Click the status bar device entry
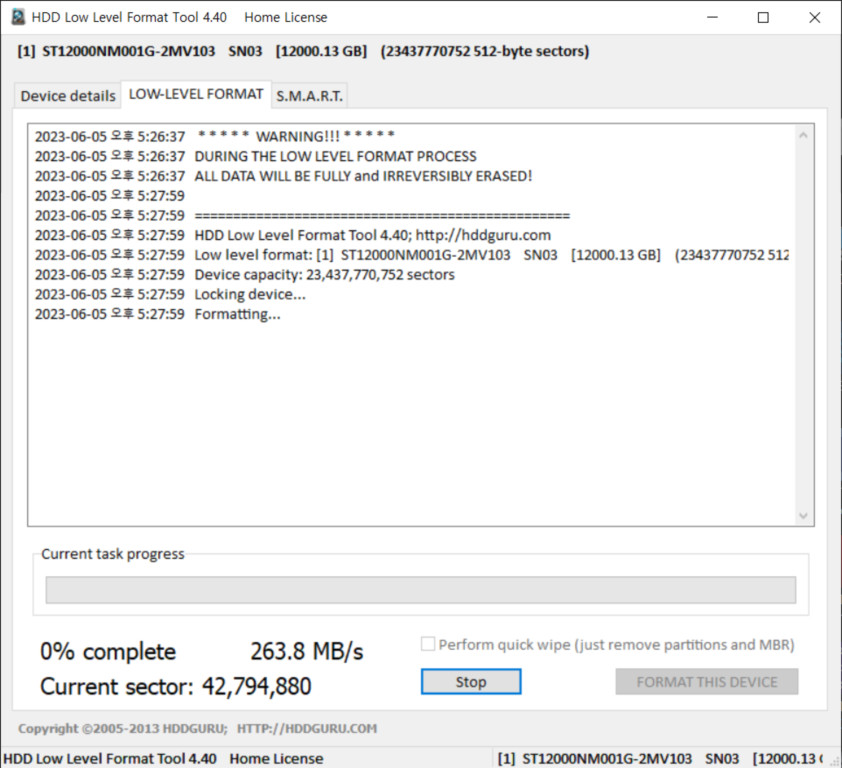842x768 pixels. point(660,758)
